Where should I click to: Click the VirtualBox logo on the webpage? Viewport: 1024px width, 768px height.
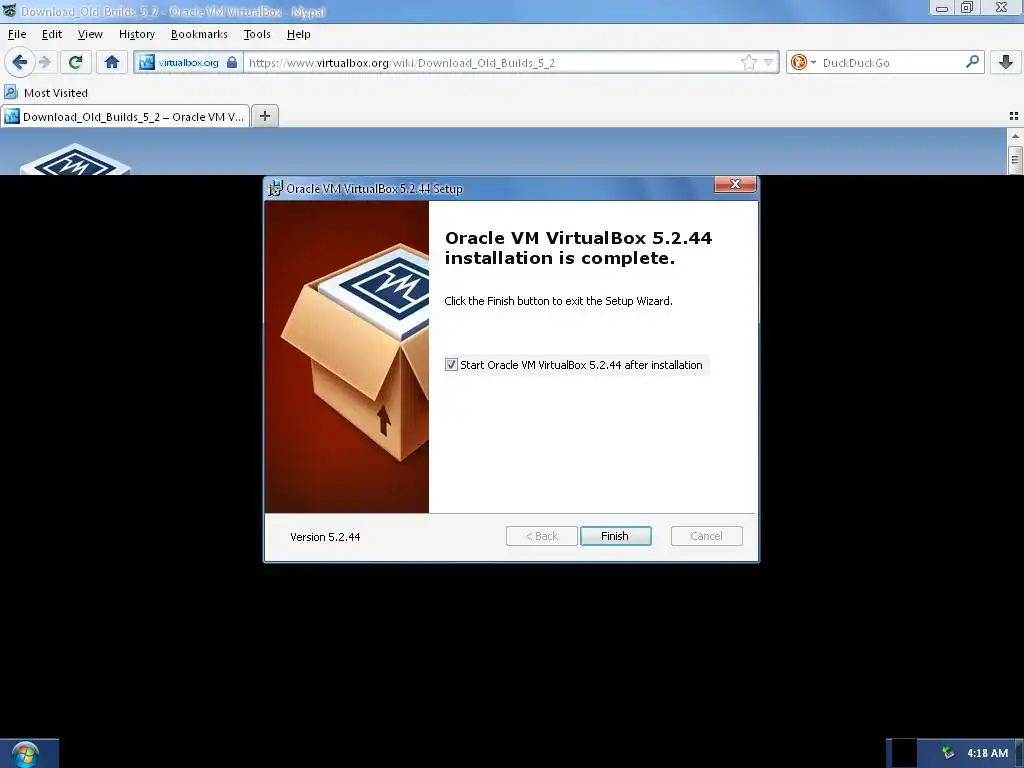[75, 160]
